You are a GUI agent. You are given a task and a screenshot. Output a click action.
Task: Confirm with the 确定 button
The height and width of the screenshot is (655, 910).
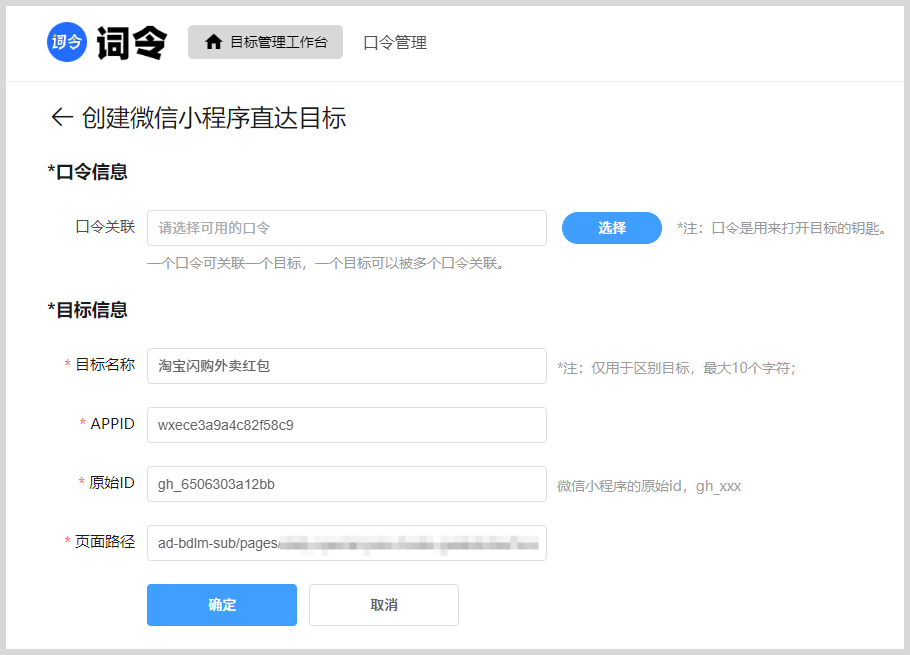click(222, 605)
